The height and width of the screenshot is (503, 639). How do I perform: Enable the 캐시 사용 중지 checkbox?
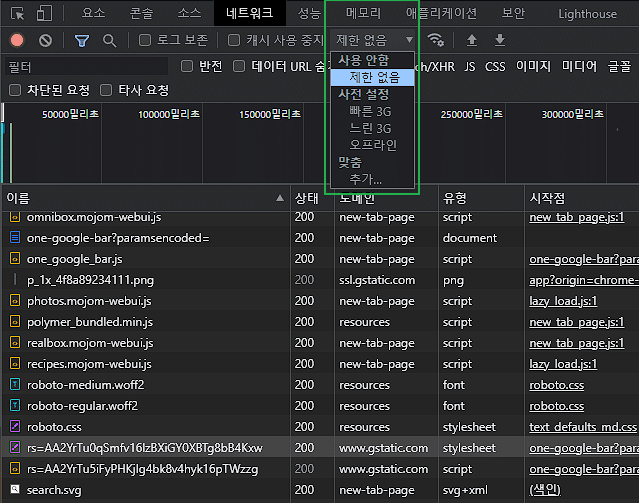click(234, 40)
